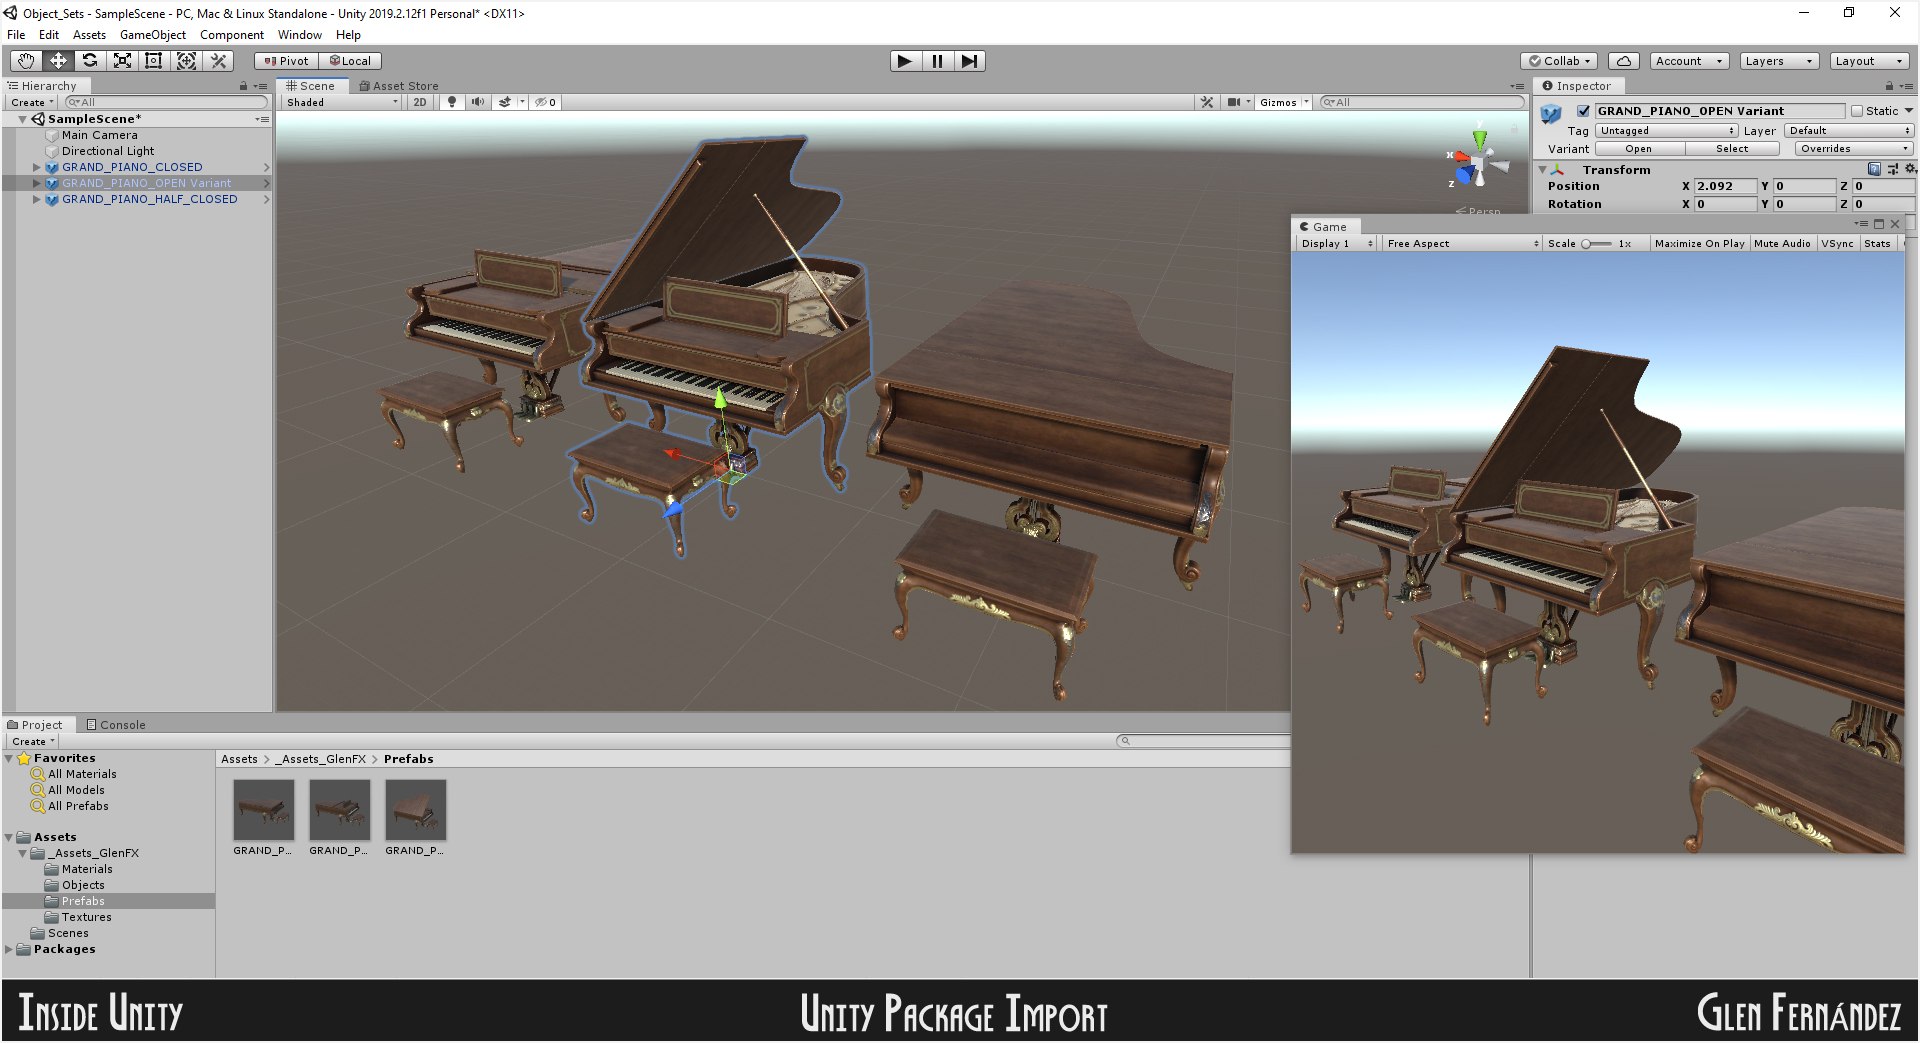Open the Window menu
This screenshot has height=1043, width=1920.
click(299, 35)
